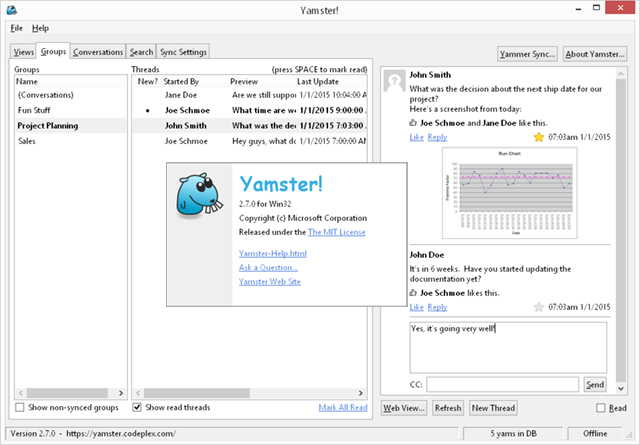Viewport: 640px width, 445px height.
Task: Click John Smith's avatar placeholder picture
Action: [394, 80]
